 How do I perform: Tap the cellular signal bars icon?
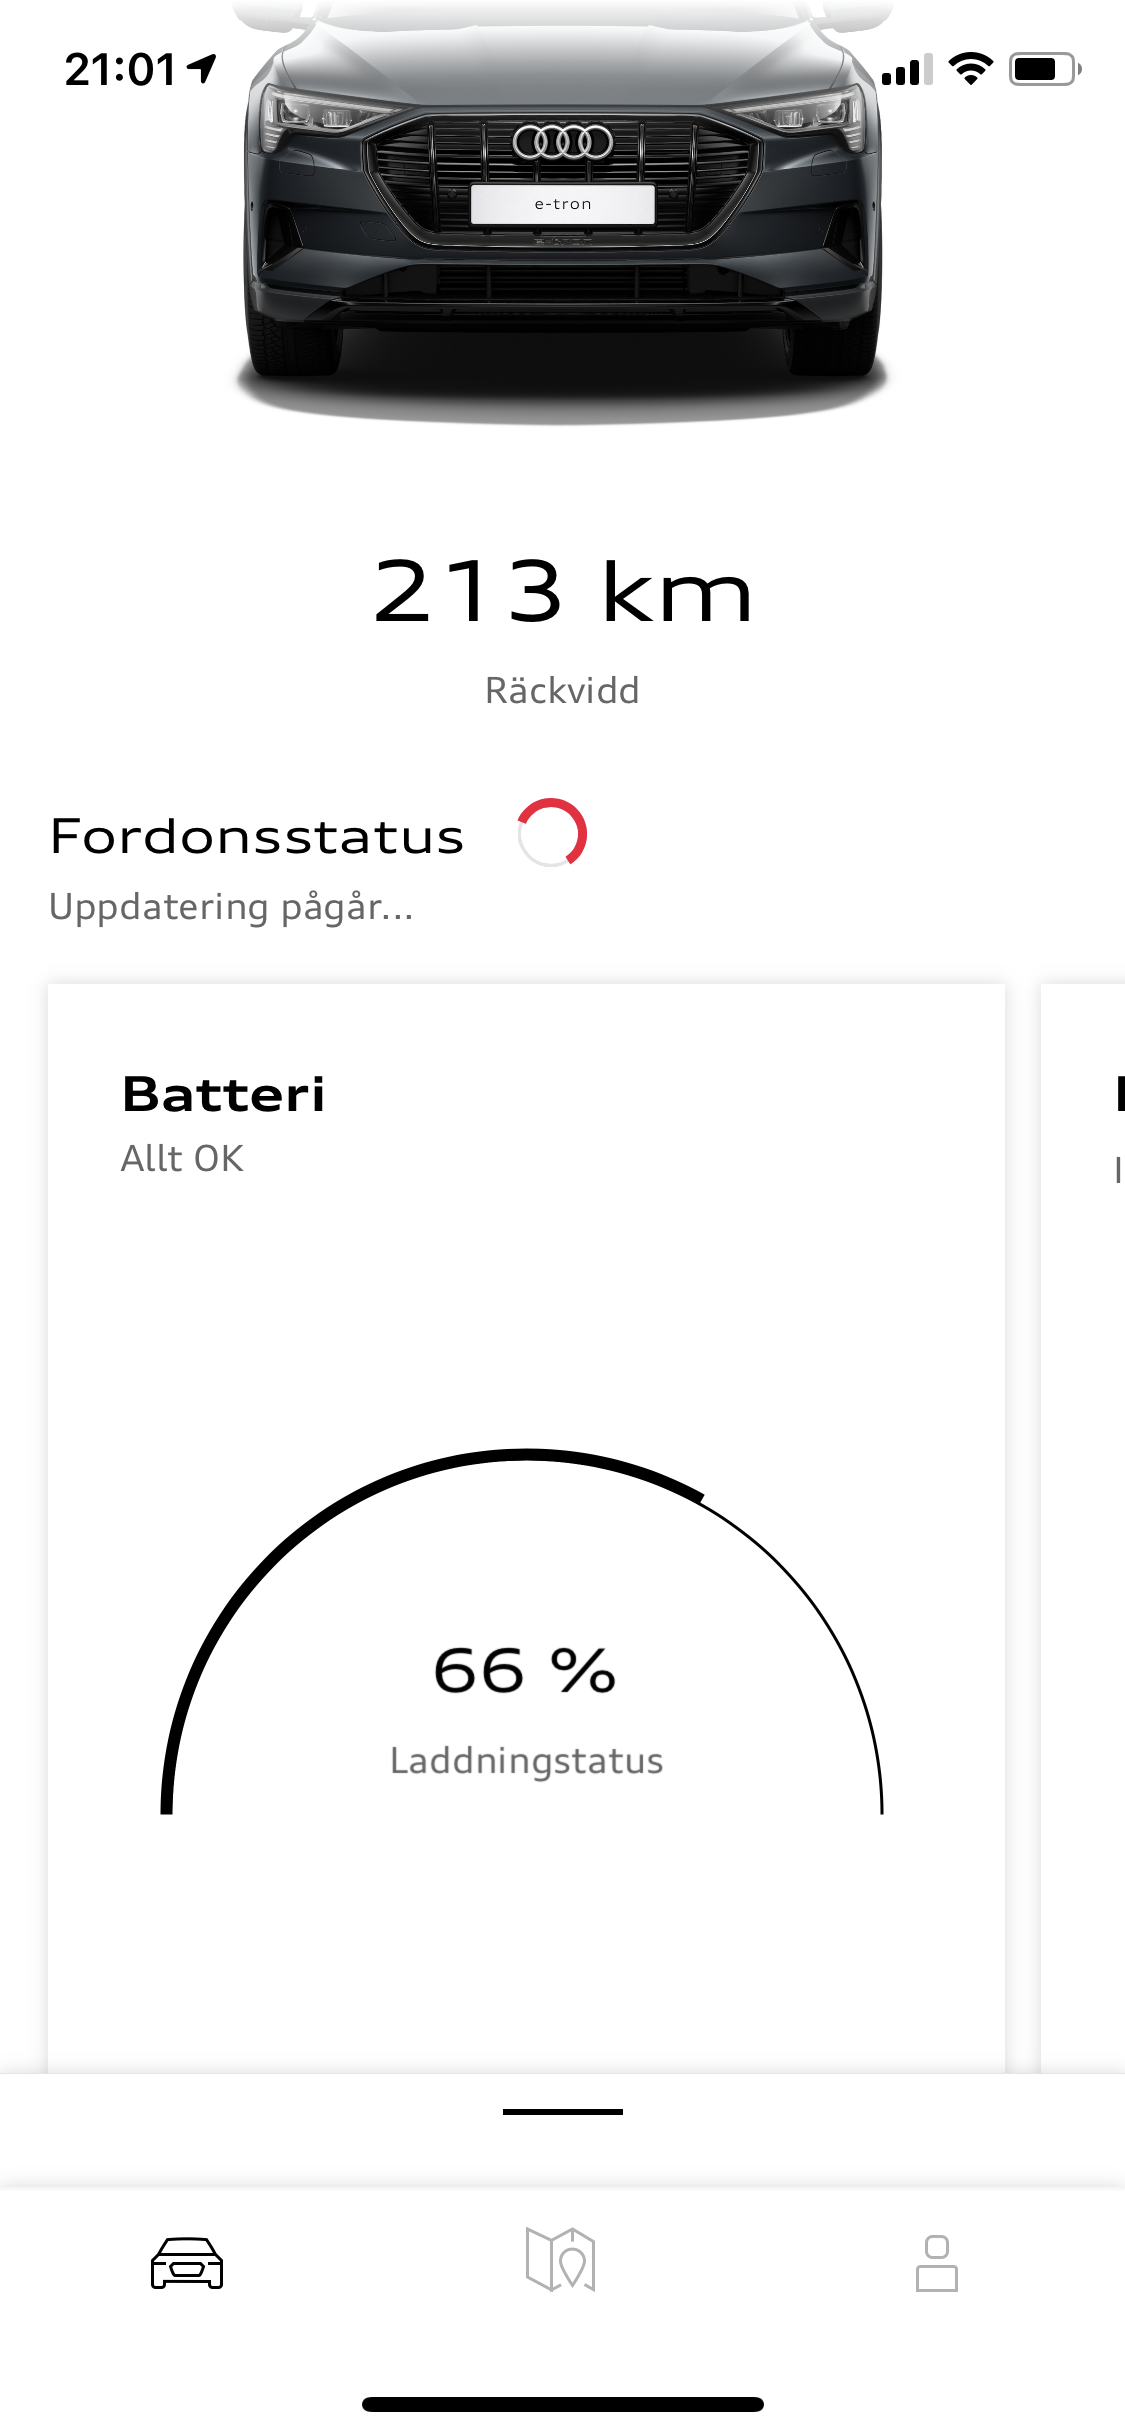(907, 70)
